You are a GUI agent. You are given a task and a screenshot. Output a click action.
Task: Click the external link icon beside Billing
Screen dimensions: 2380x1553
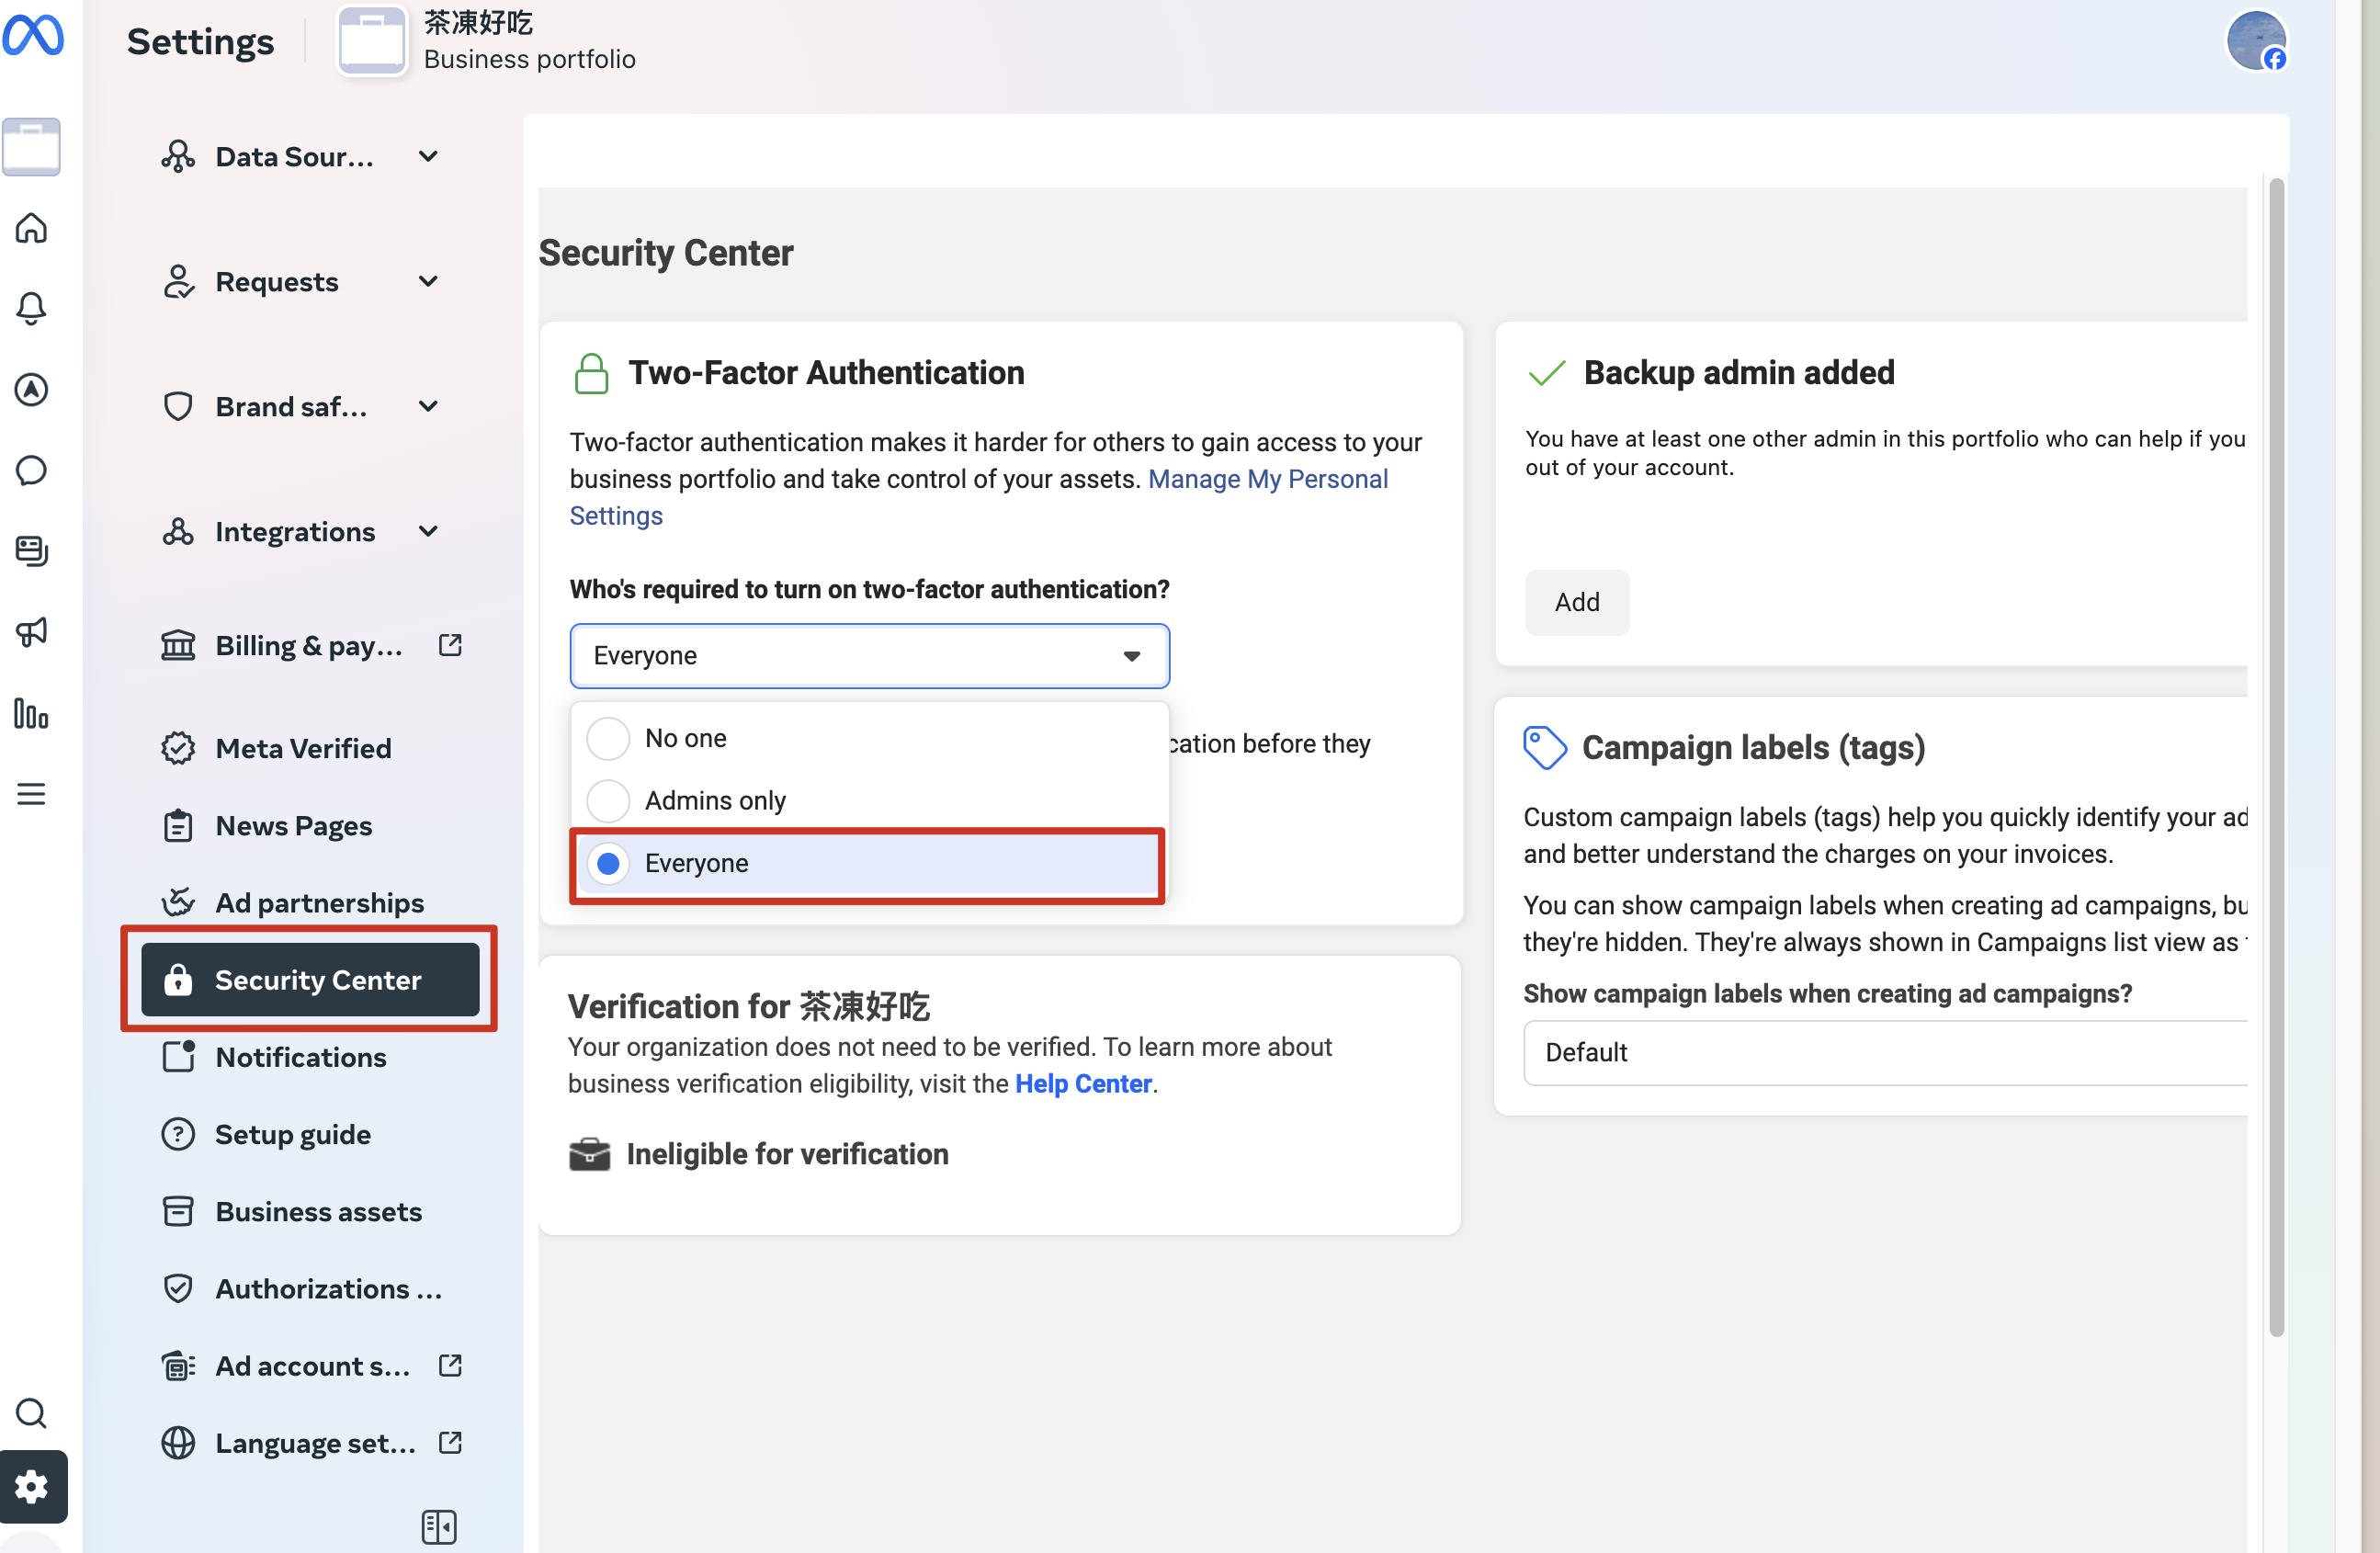tap(450, 645)
